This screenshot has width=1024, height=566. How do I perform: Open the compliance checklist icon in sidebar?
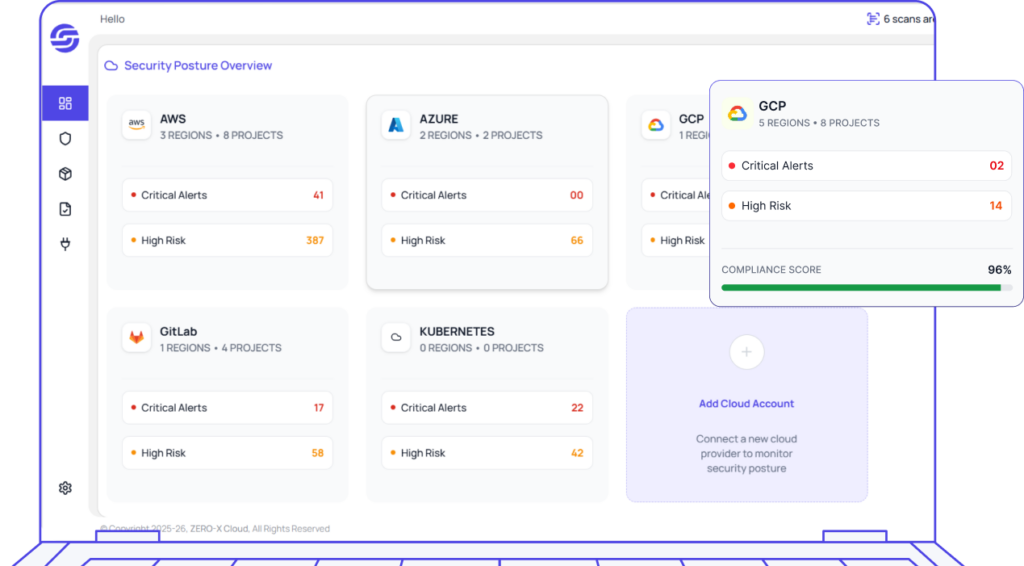[65, 209]
